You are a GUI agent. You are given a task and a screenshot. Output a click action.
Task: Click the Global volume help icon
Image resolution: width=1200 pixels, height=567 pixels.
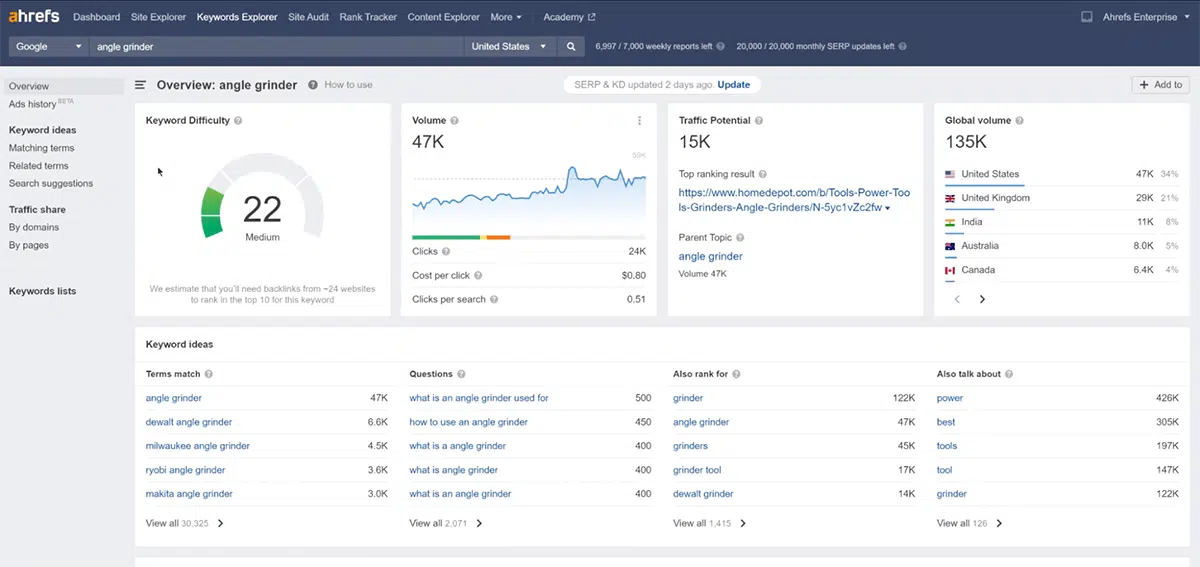pyautogui.click(x=1020, y=121)
